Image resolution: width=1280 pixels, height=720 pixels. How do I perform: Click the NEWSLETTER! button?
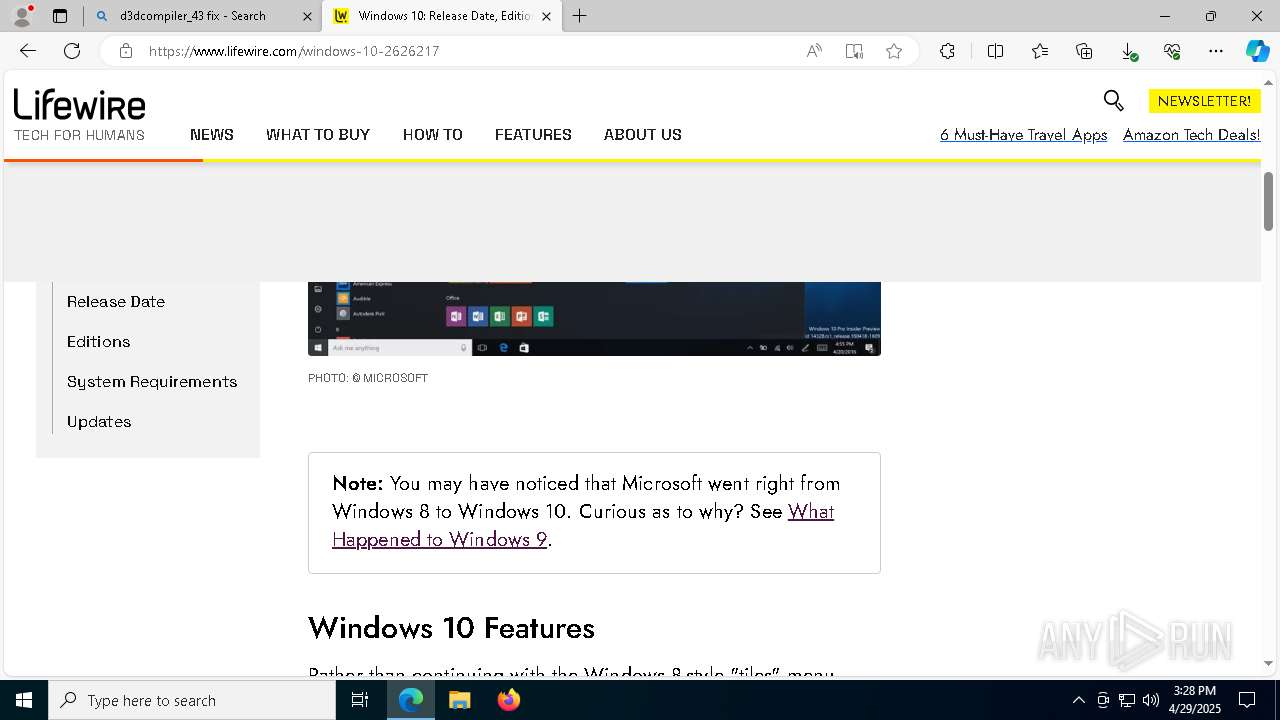tap(1204, 101)
